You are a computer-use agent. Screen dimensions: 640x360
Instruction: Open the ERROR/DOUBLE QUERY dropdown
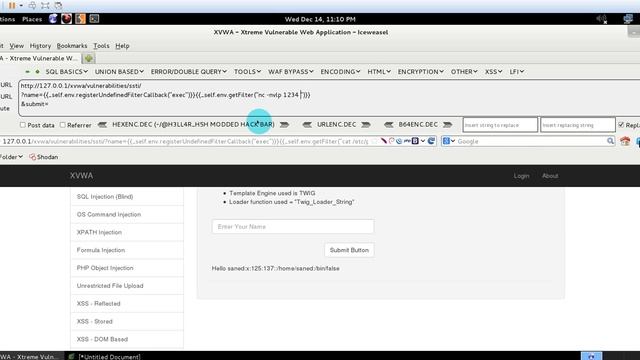[189, 72]
